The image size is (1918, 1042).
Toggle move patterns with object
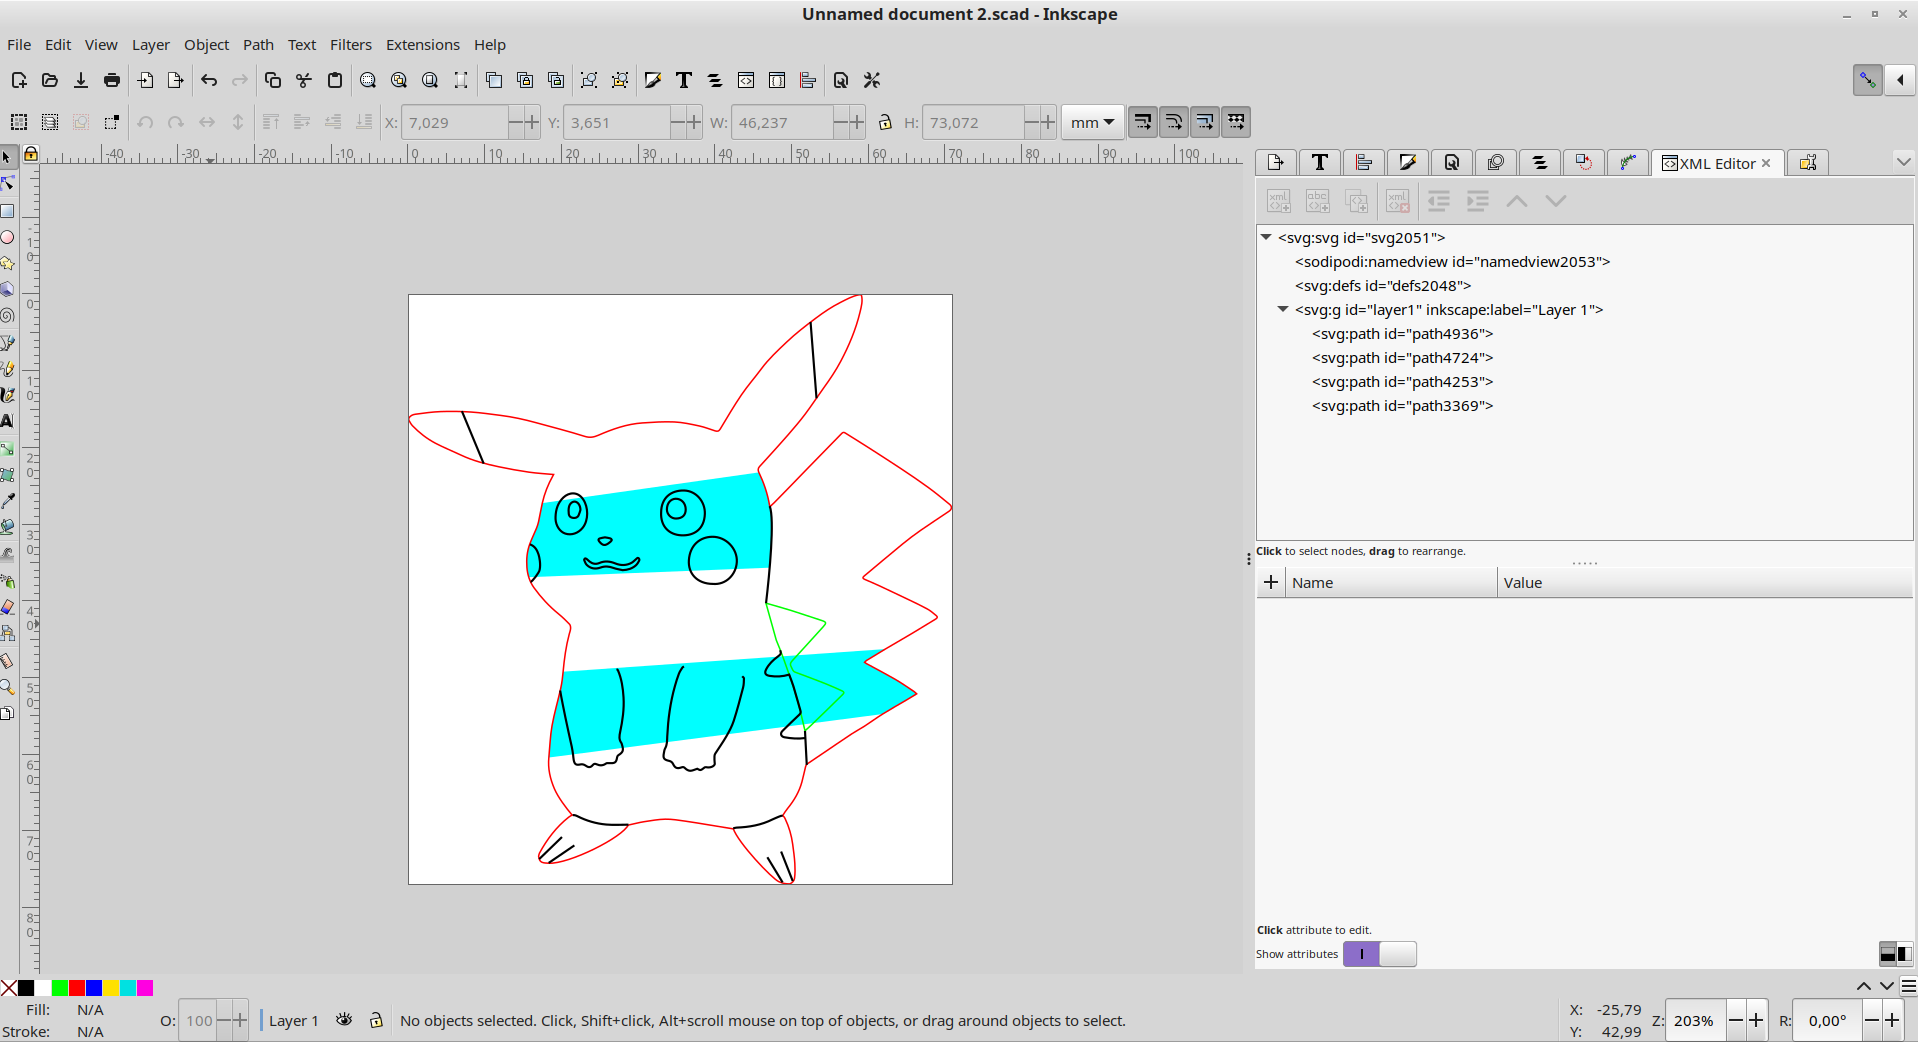(1236, 122)
